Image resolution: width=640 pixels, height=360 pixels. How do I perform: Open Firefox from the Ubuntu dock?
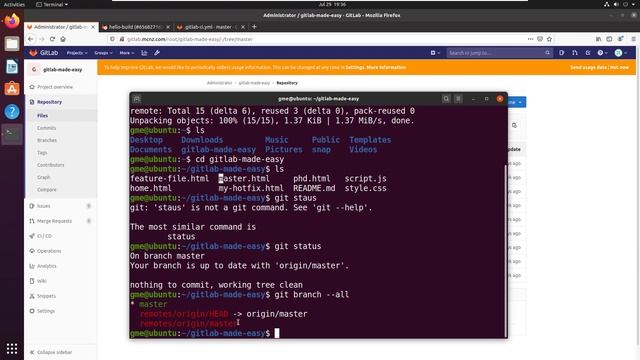click(x=12, y=20)
